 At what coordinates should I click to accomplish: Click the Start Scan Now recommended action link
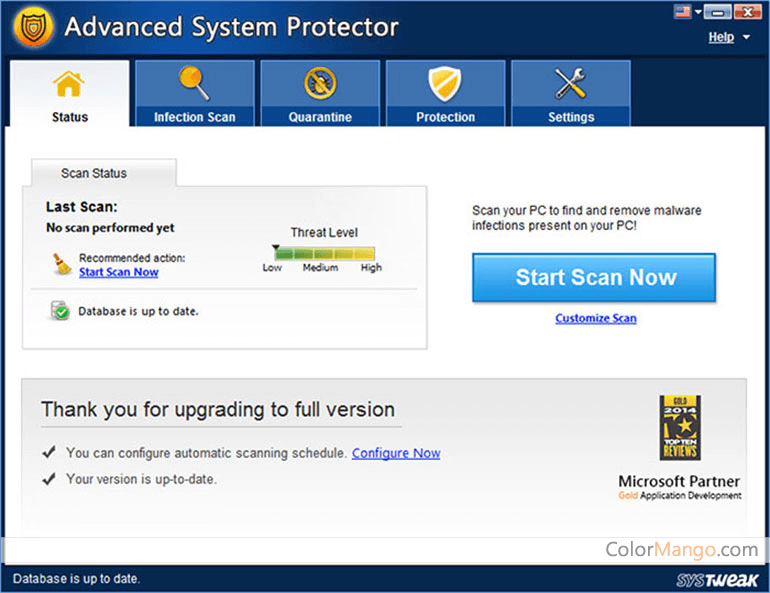click(118, 272)
